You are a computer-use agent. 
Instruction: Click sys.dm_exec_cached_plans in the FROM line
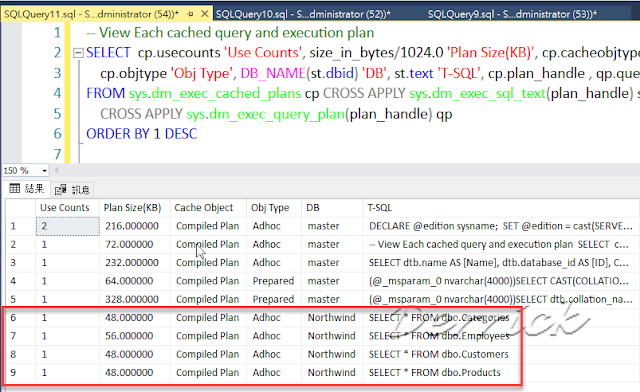click(215, 94)
